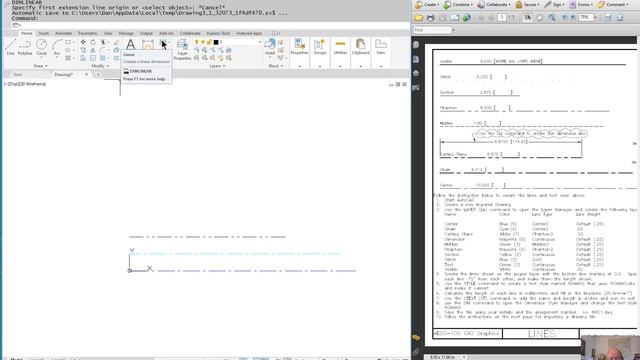Switch to the Parametric ribbon tab

coord(87,33)
